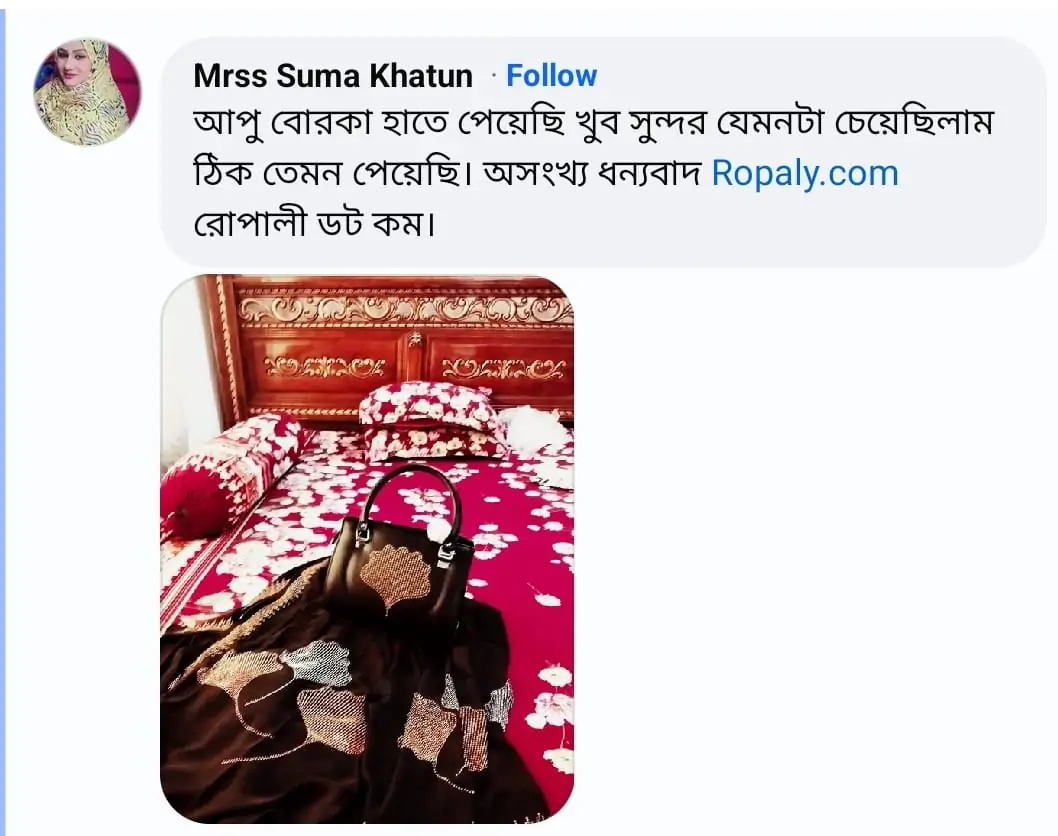Click the red bolster cushion in photo
Screen dimensions: 1058x836
tap(230, 470)
